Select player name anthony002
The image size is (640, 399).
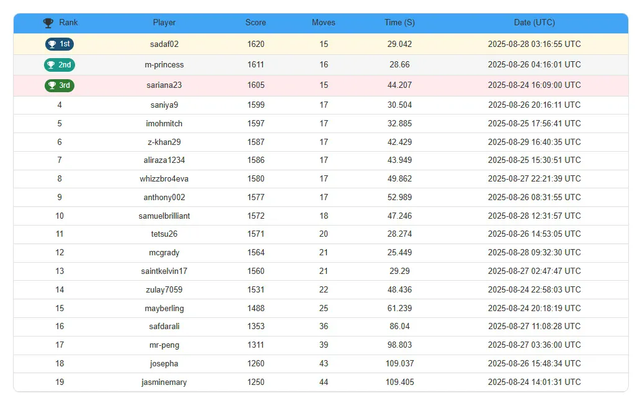click(164, 197)
